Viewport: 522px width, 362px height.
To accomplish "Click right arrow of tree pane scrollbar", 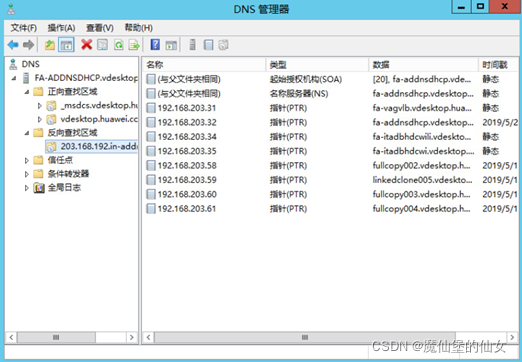I will coord(132,337).
